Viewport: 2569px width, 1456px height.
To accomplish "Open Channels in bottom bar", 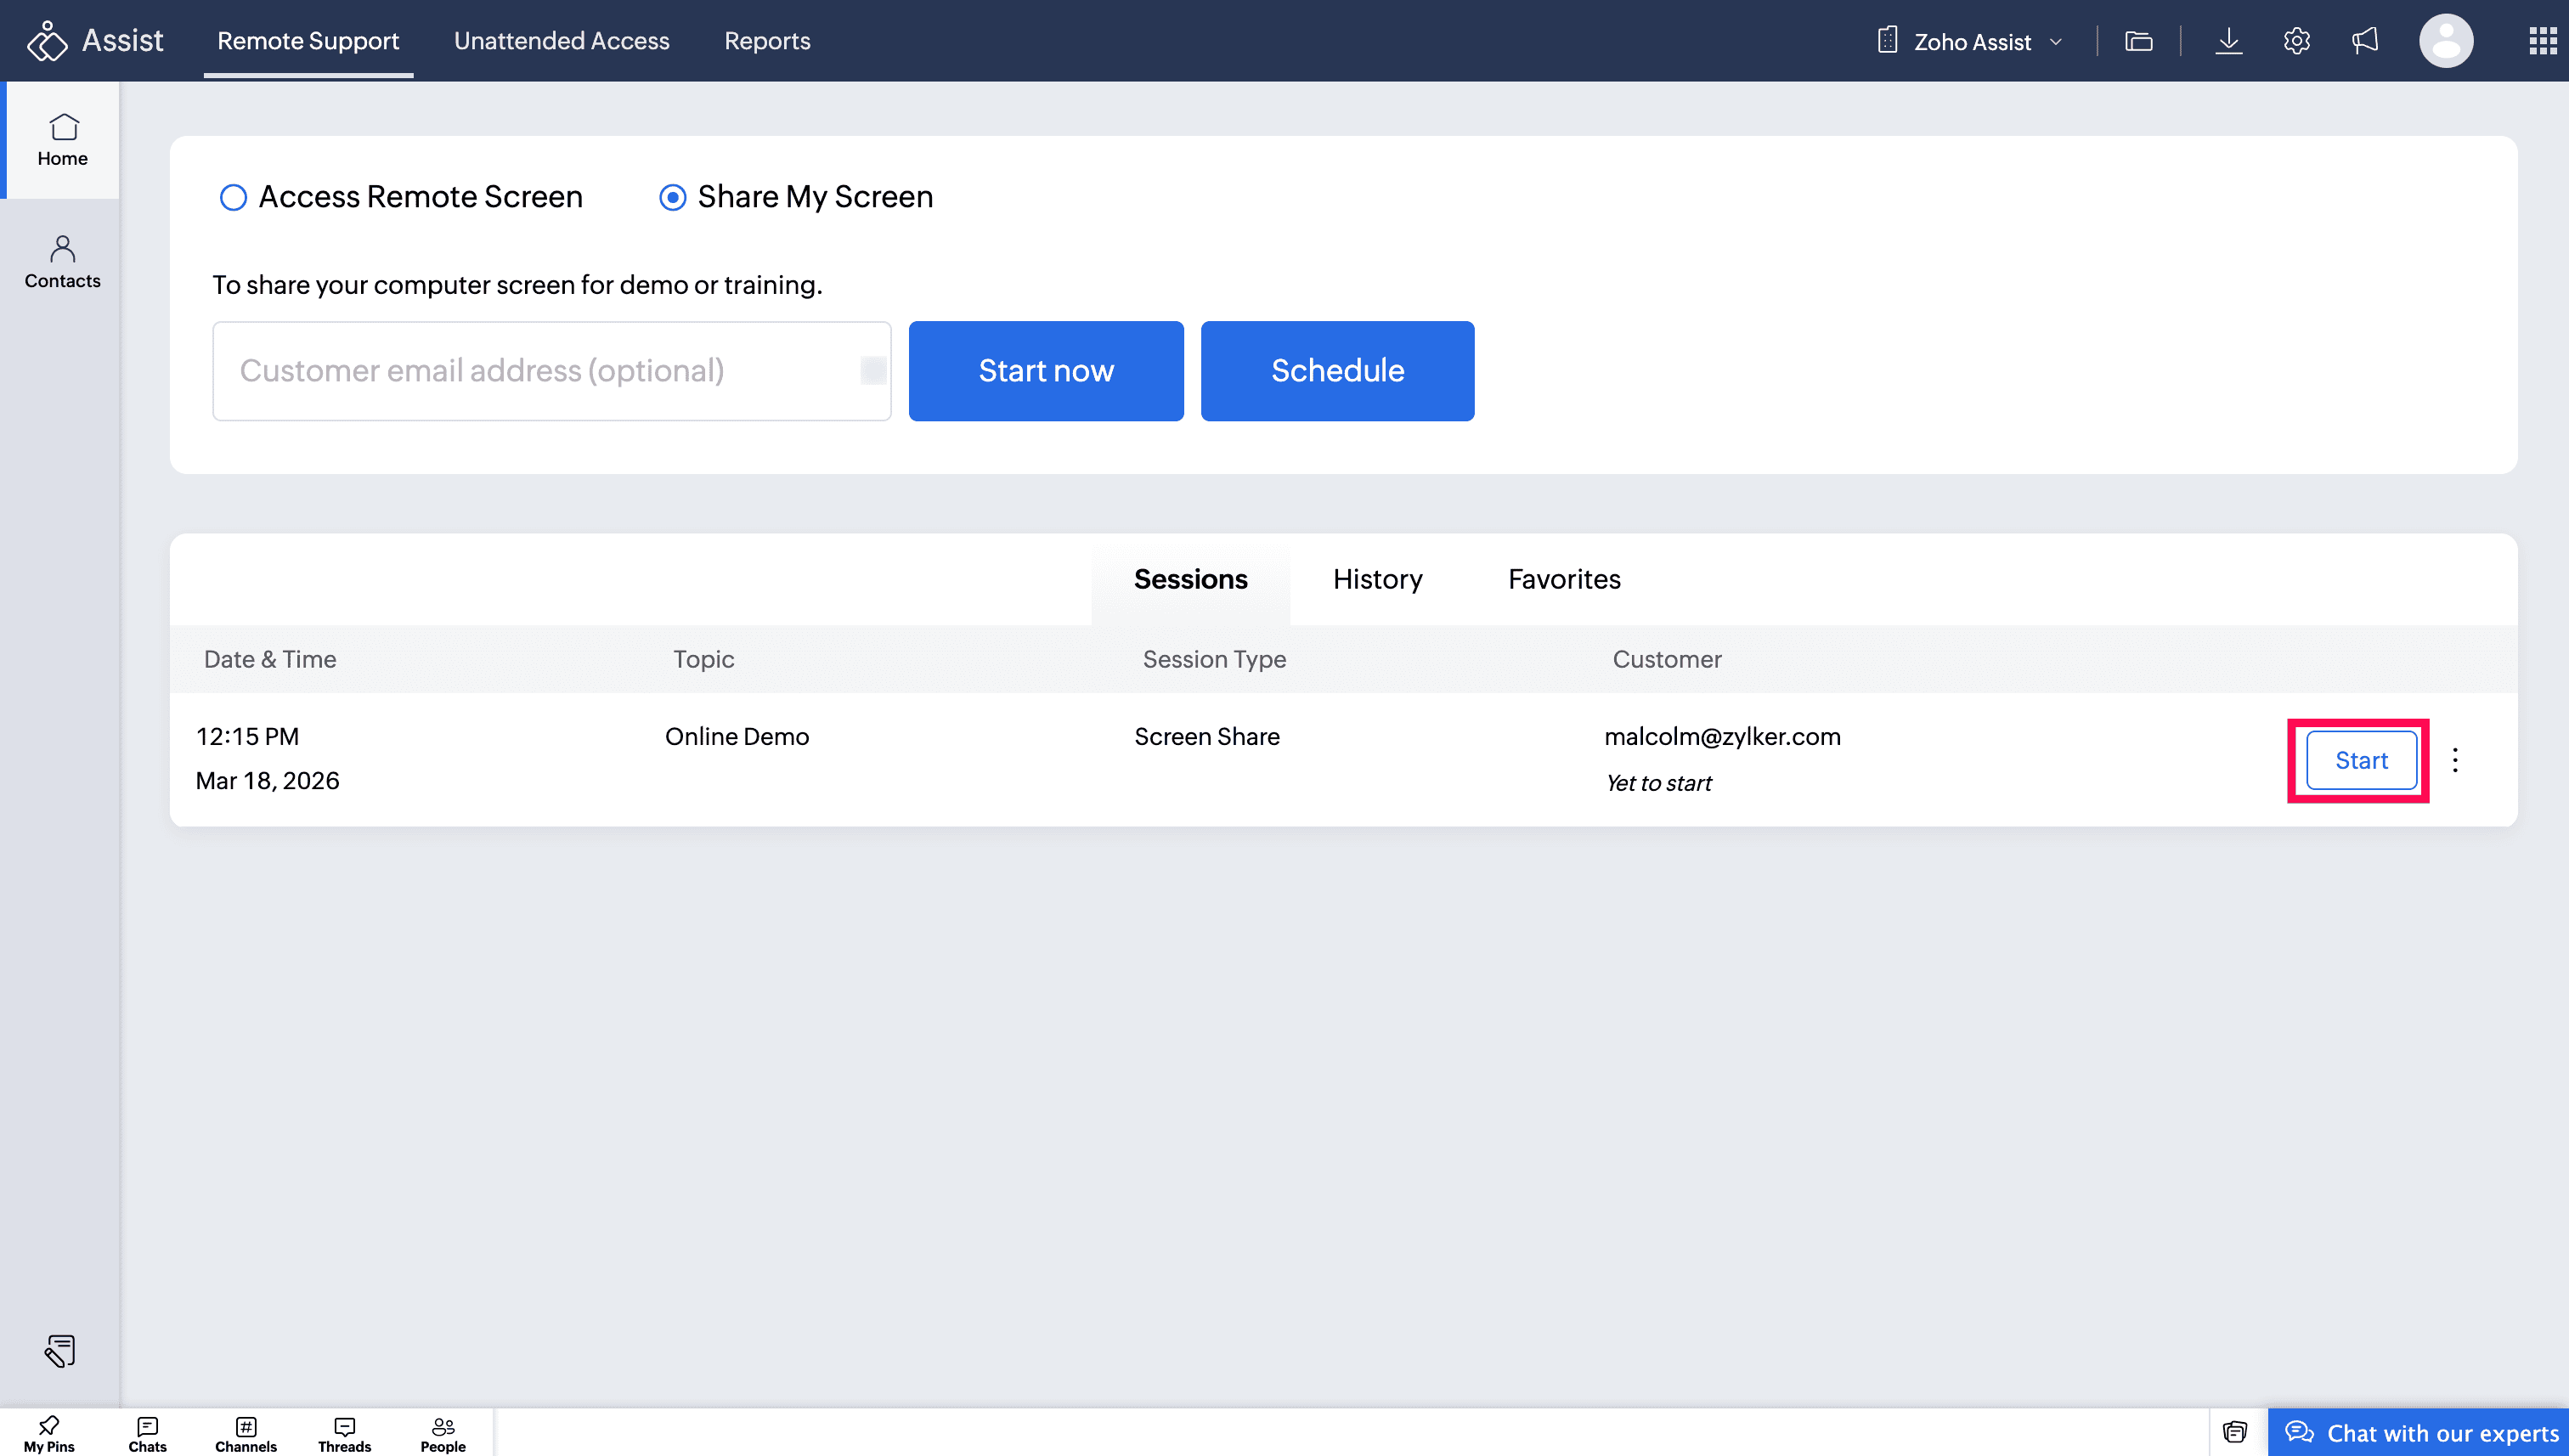I will pos(246,1433).
